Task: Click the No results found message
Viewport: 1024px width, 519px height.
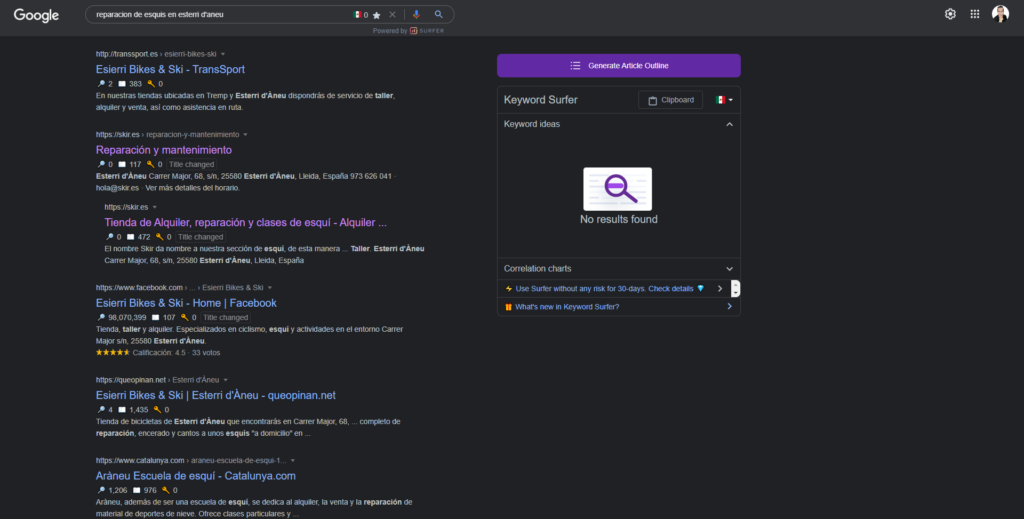Action: point(618,219)
